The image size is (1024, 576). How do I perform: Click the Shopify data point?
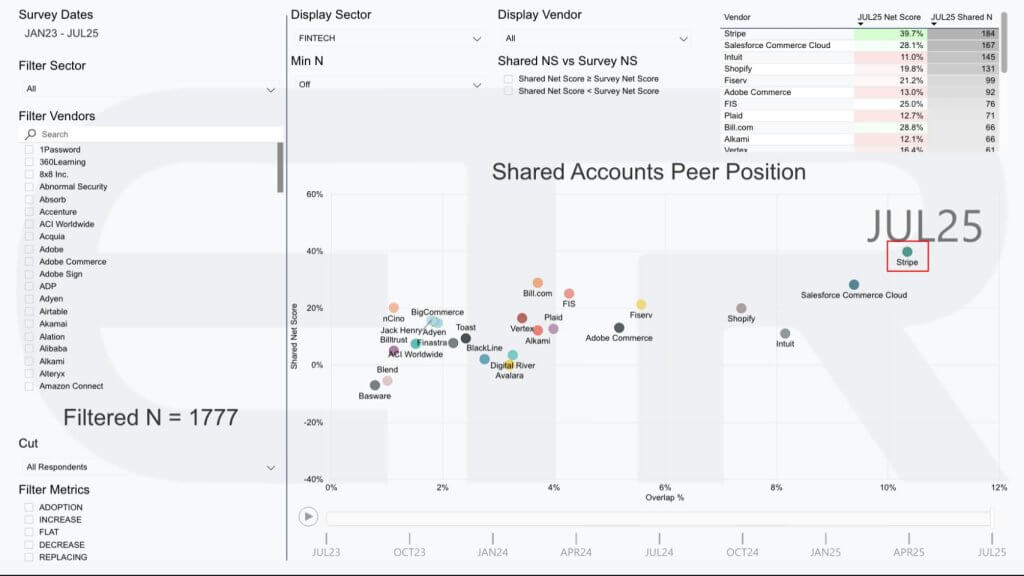coord(741,309)
